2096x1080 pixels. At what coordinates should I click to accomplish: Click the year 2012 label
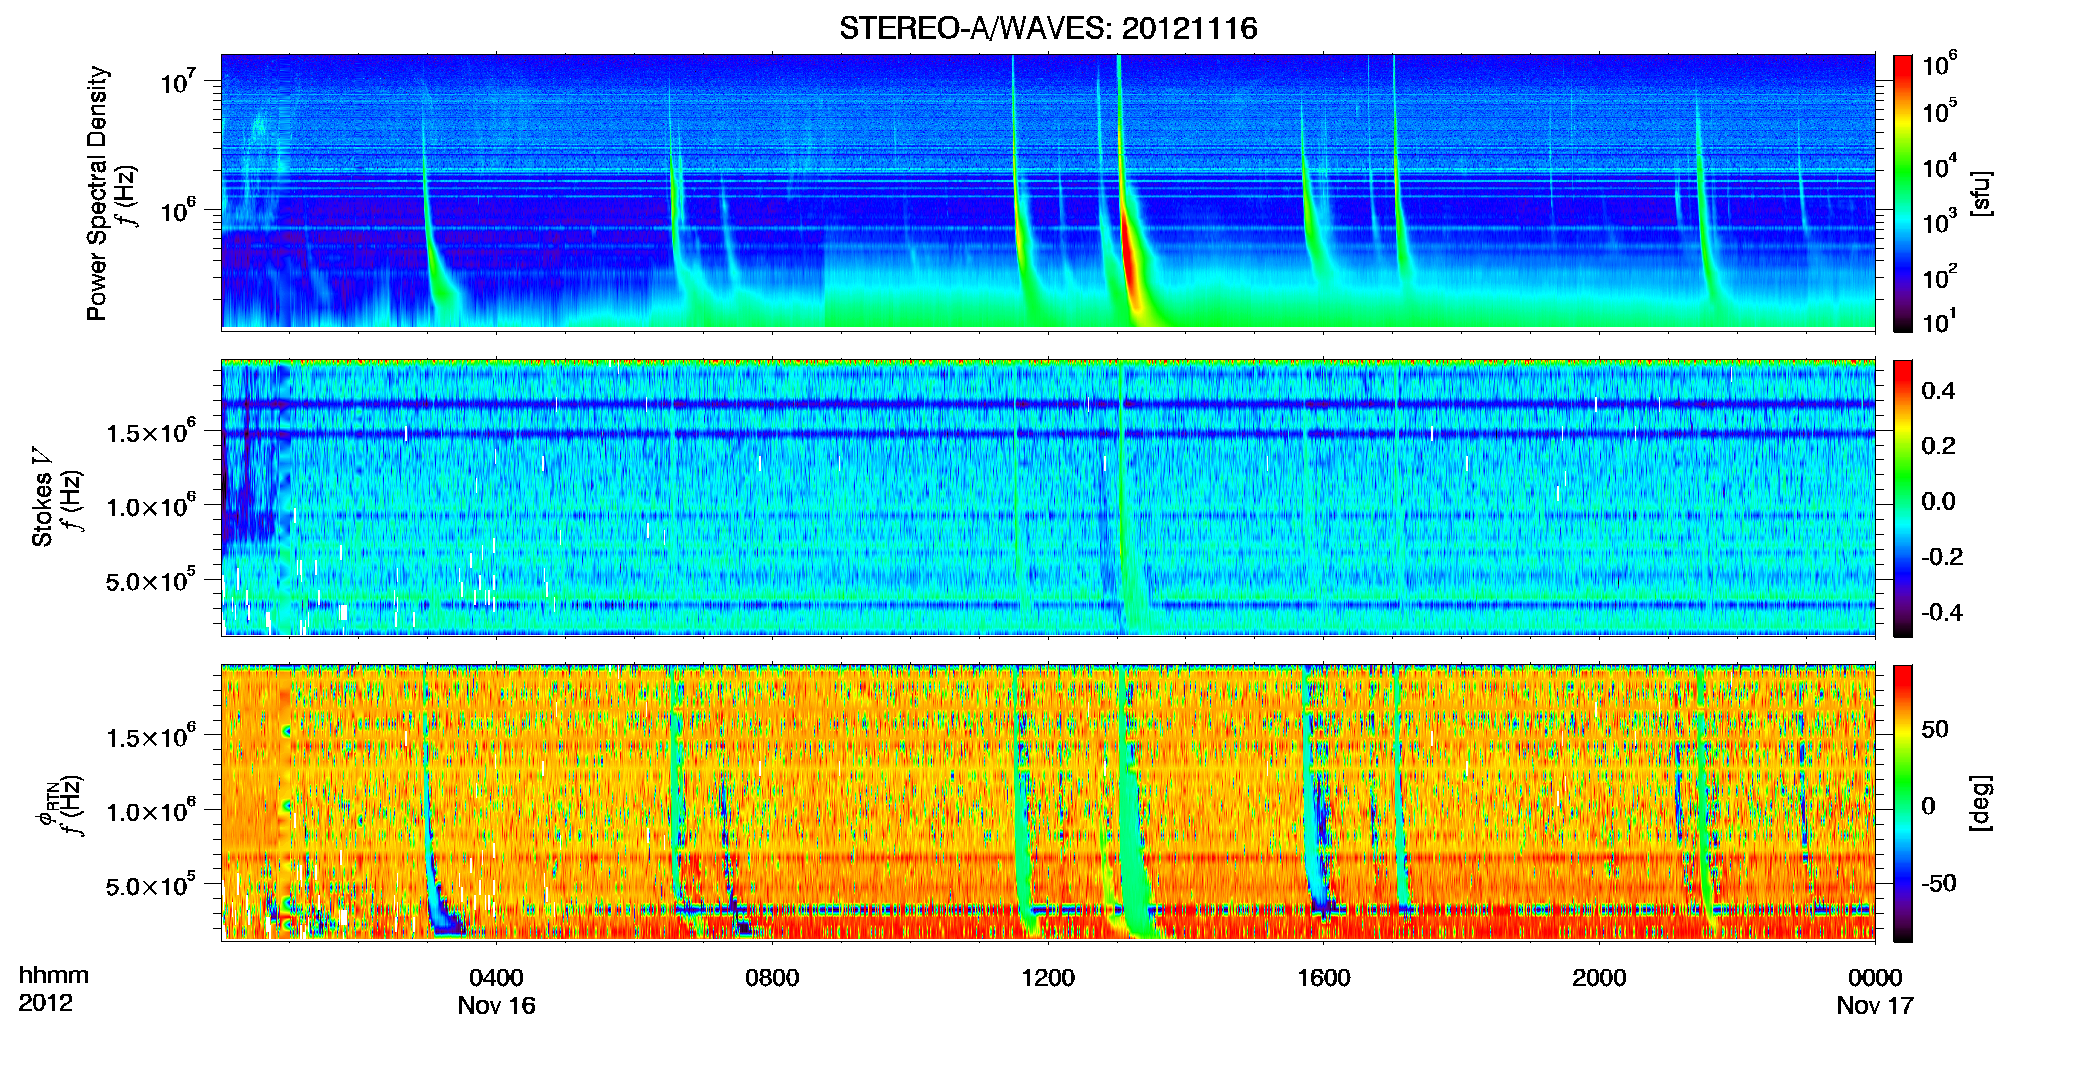pos(46,1003)
